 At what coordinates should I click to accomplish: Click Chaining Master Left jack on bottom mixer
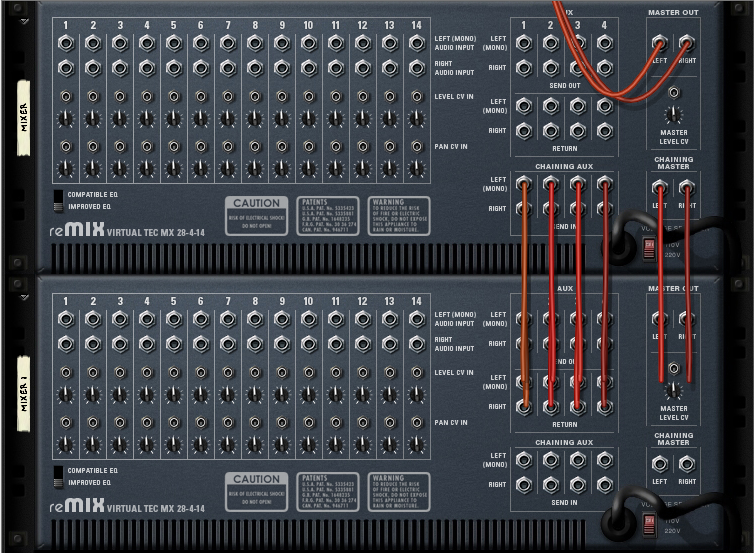click(x=659, y=464)
